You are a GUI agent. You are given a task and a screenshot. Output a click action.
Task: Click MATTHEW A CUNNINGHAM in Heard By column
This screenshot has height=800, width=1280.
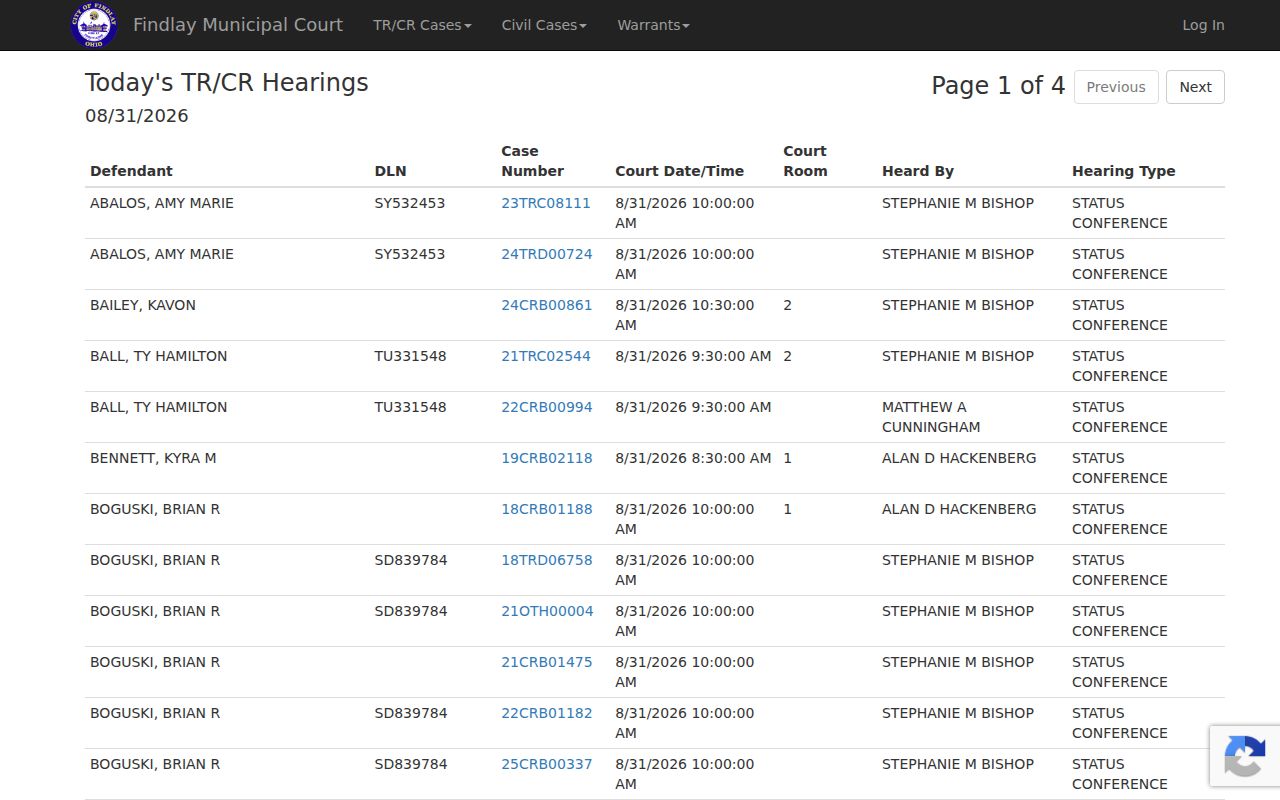pos(931,417)
